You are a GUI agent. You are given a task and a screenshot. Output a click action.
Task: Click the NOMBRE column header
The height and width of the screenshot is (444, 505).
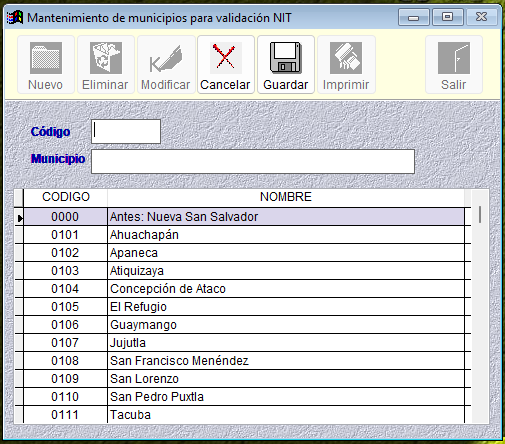286,197
